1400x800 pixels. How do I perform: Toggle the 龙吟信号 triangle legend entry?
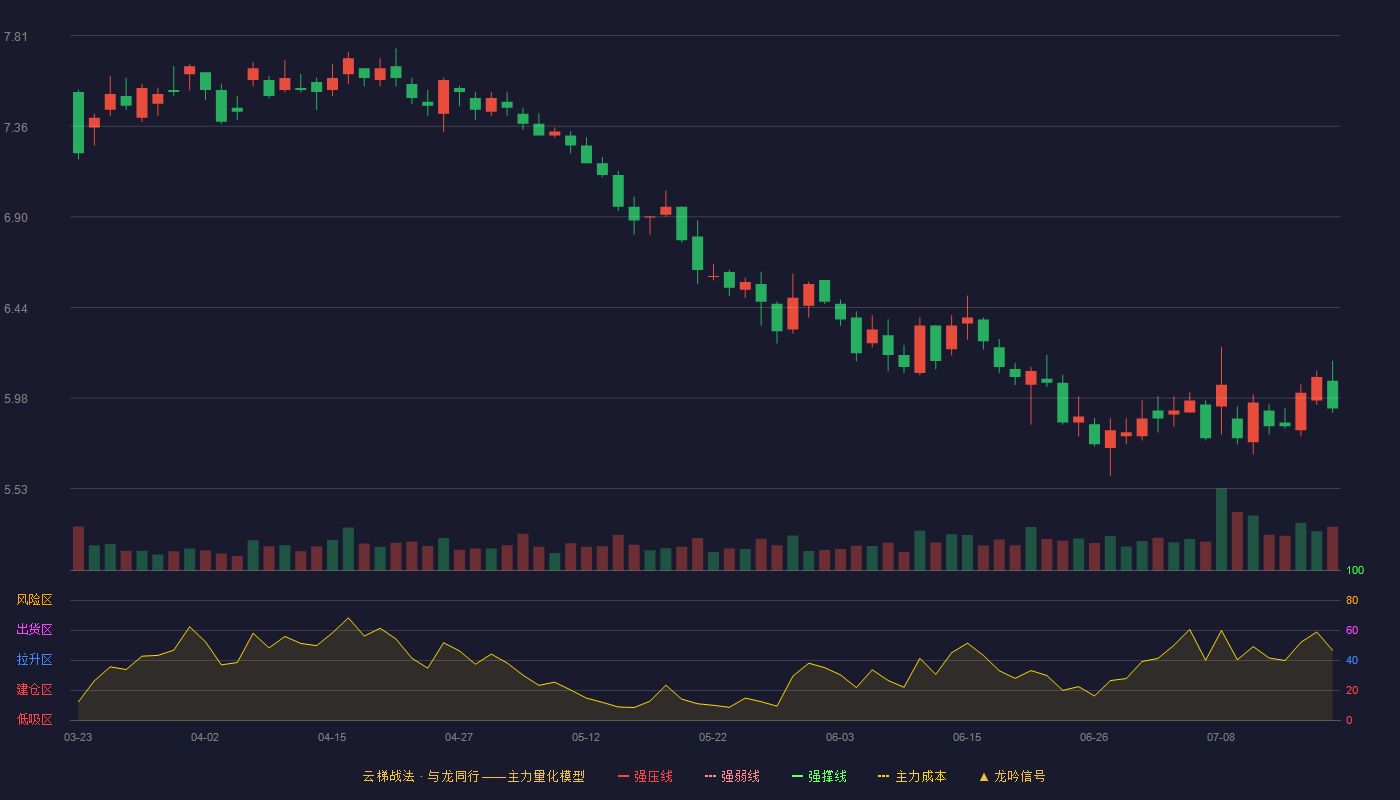[1012, 776]
